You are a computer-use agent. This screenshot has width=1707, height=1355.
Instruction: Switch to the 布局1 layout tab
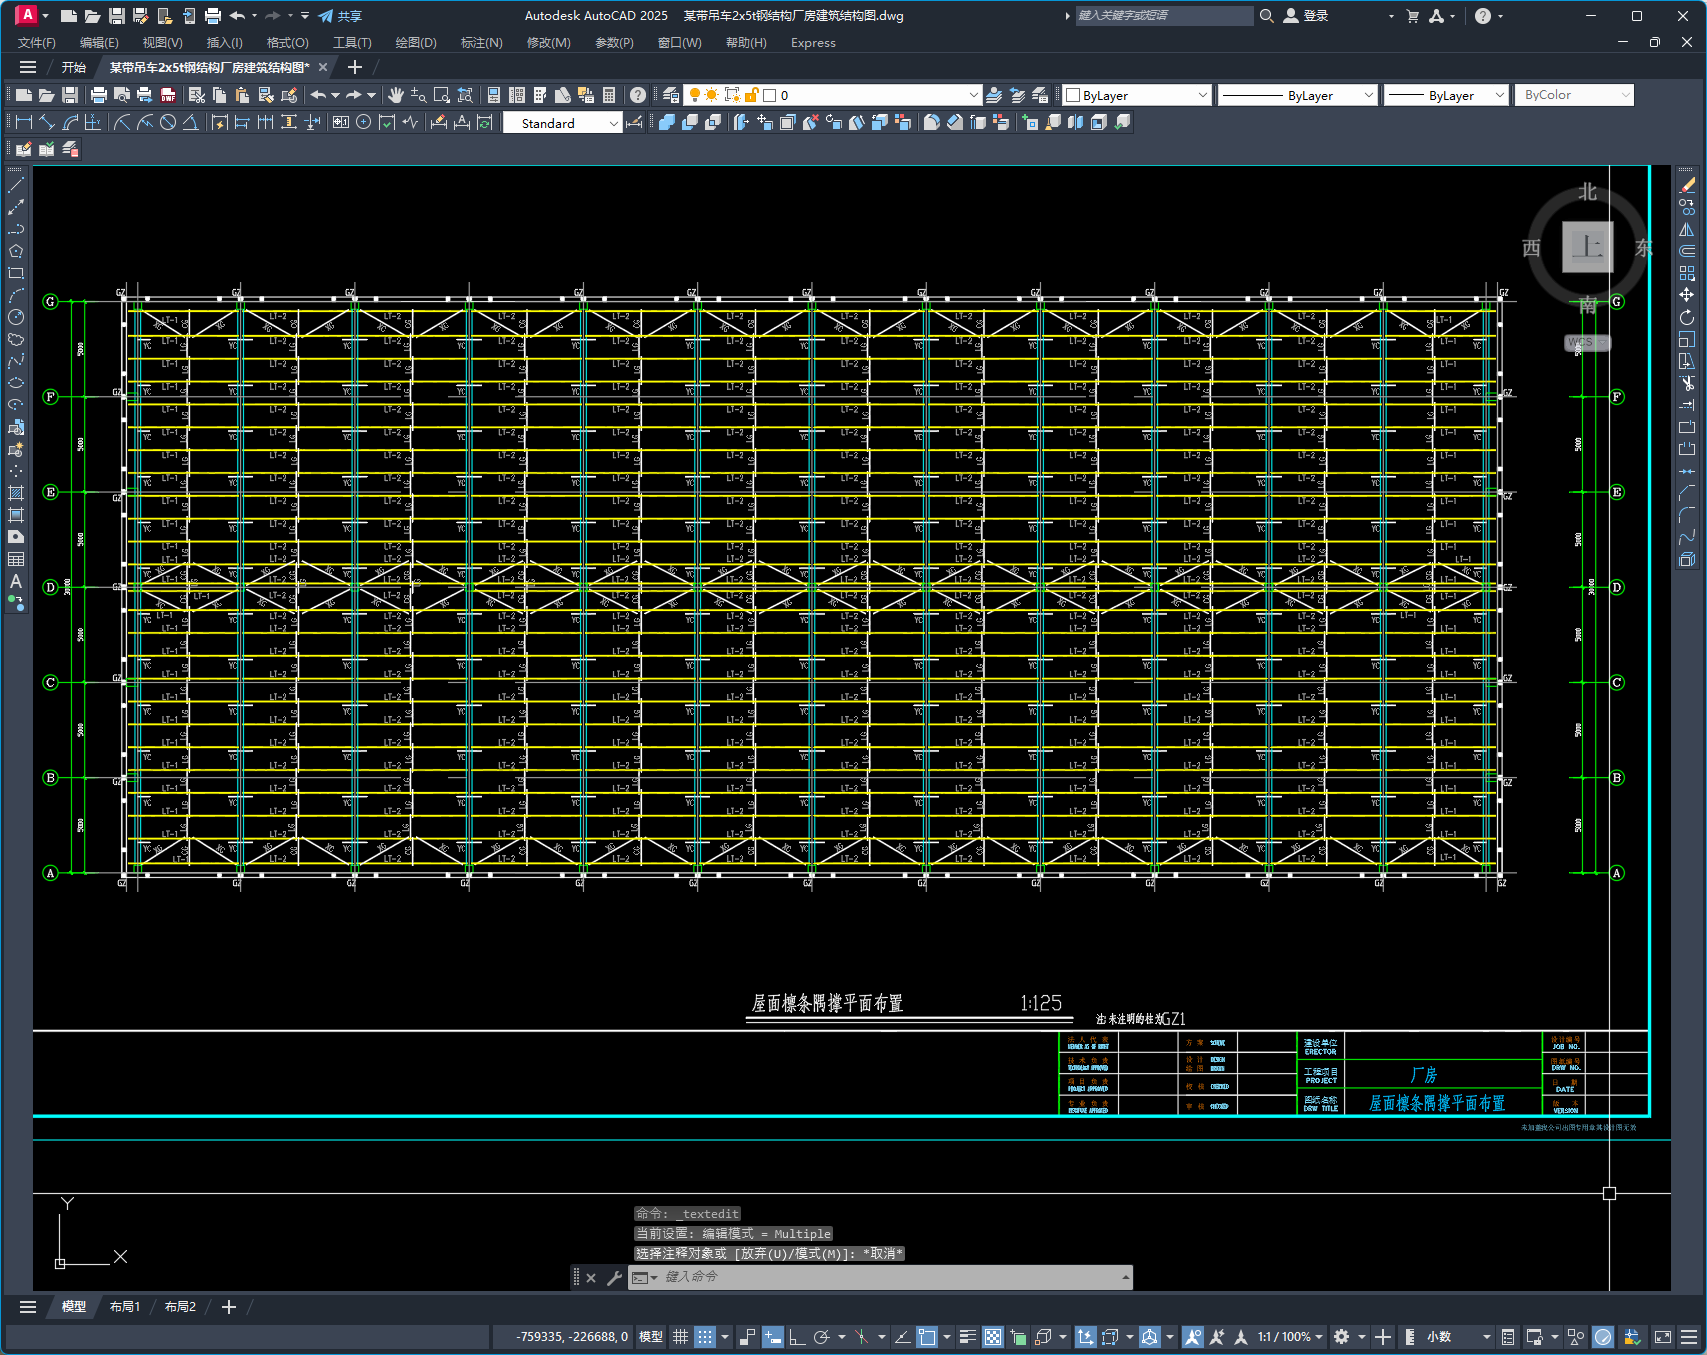pyautogui.click(x=124, y=1307)
